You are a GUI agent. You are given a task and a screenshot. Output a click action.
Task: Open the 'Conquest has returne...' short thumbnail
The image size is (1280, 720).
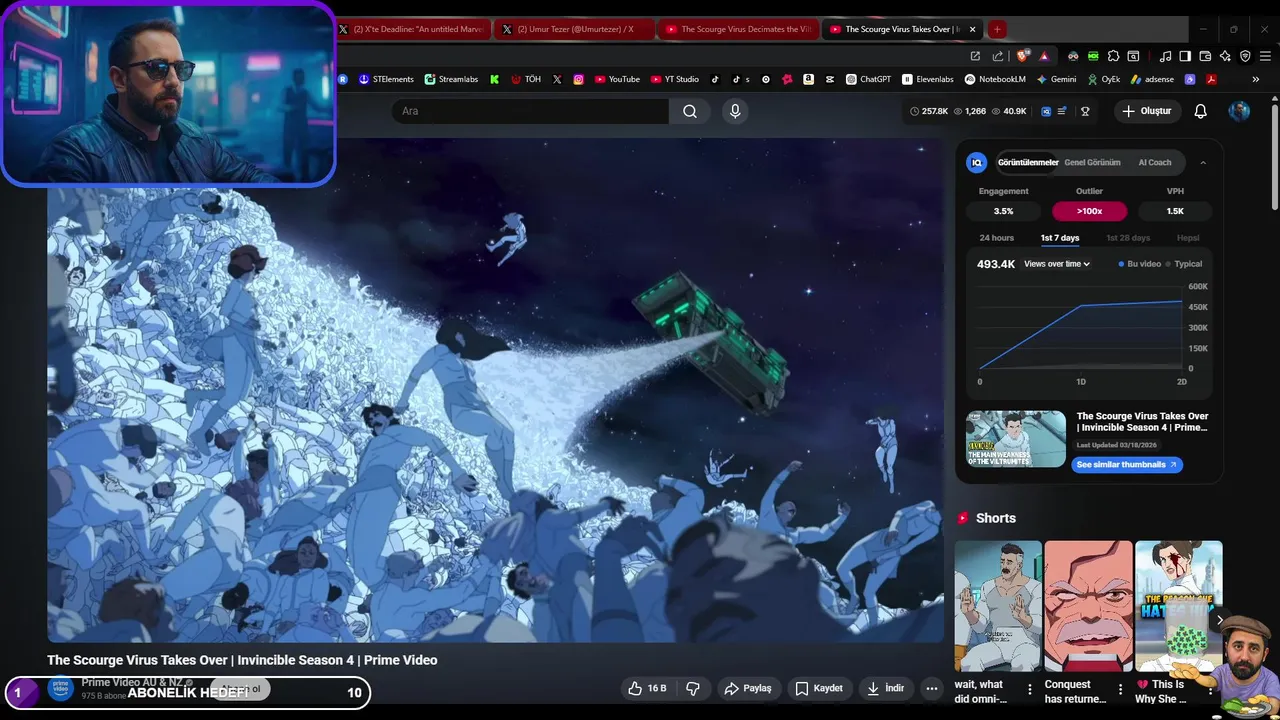tap(1088, 606)
